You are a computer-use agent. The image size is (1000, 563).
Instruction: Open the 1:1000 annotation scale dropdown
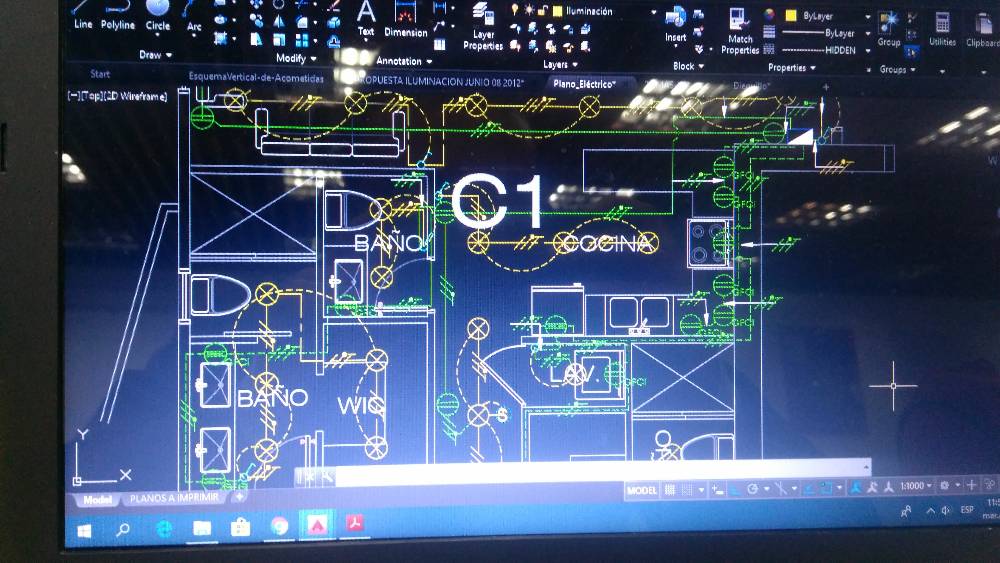pyautogui.click(x=916, y=486)
